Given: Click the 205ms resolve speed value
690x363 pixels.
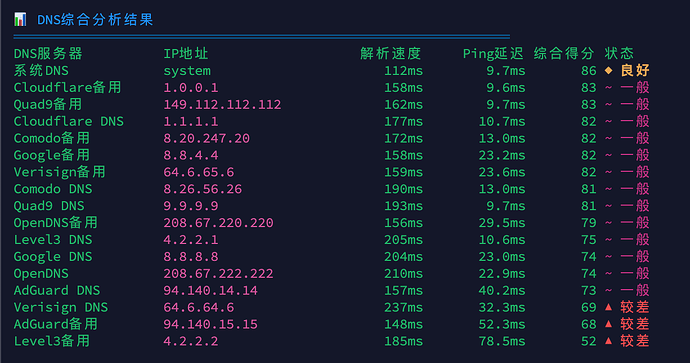Looking at the screenshot, I should (x=404, y=240).
